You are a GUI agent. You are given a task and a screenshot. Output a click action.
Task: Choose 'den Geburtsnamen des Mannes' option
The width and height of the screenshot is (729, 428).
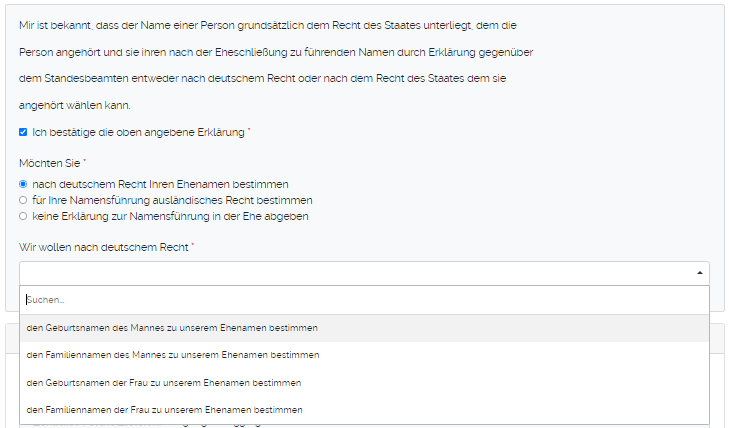tap(173, 327)
